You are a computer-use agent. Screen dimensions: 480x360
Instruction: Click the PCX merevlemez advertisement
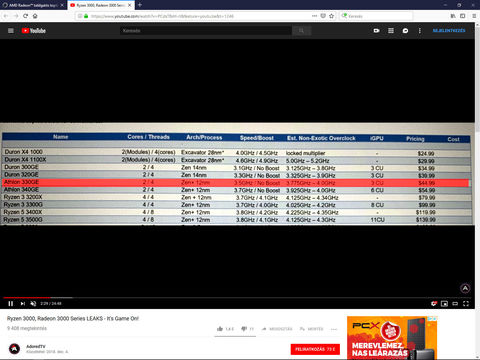[x=392, y=338]
